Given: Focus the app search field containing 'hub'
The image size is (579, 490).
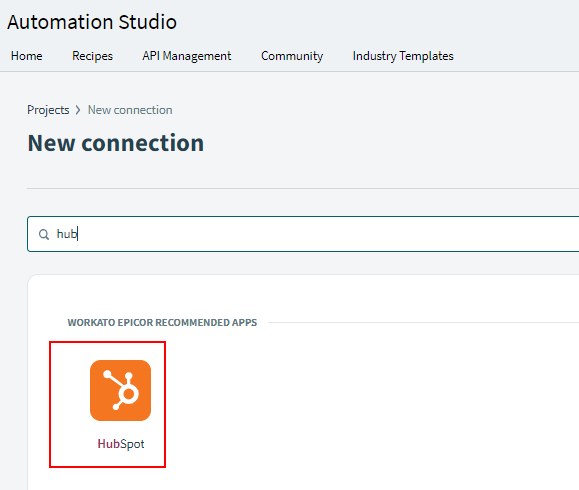Looking at the screenshot, I should pyautogui.click(x=303, y=234).
